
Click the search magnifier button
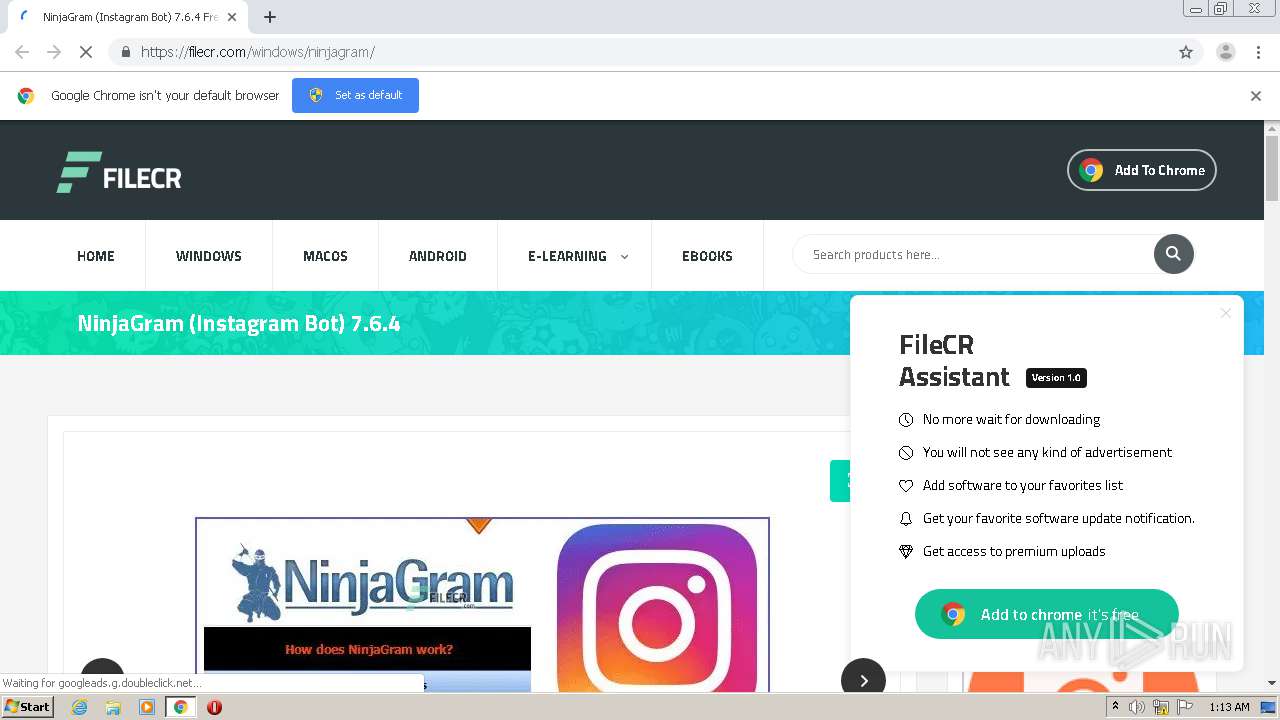tap(1174, 254)
